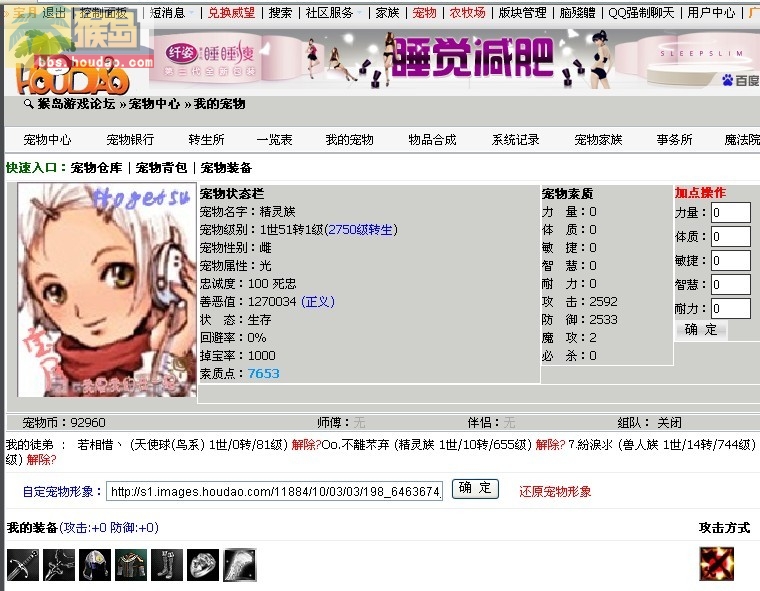
Task: Open the 宠物银行 tab
Action: 130,140
